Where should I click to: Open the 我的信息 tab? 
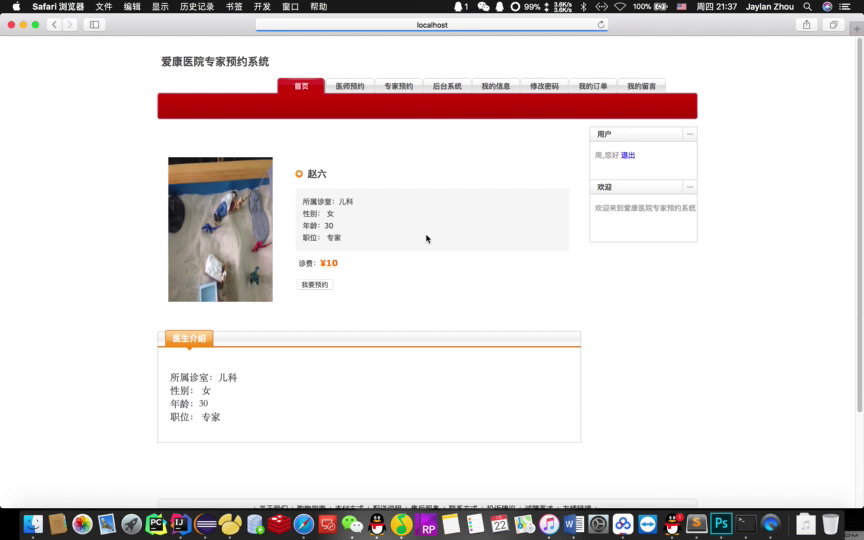[495, 86]
